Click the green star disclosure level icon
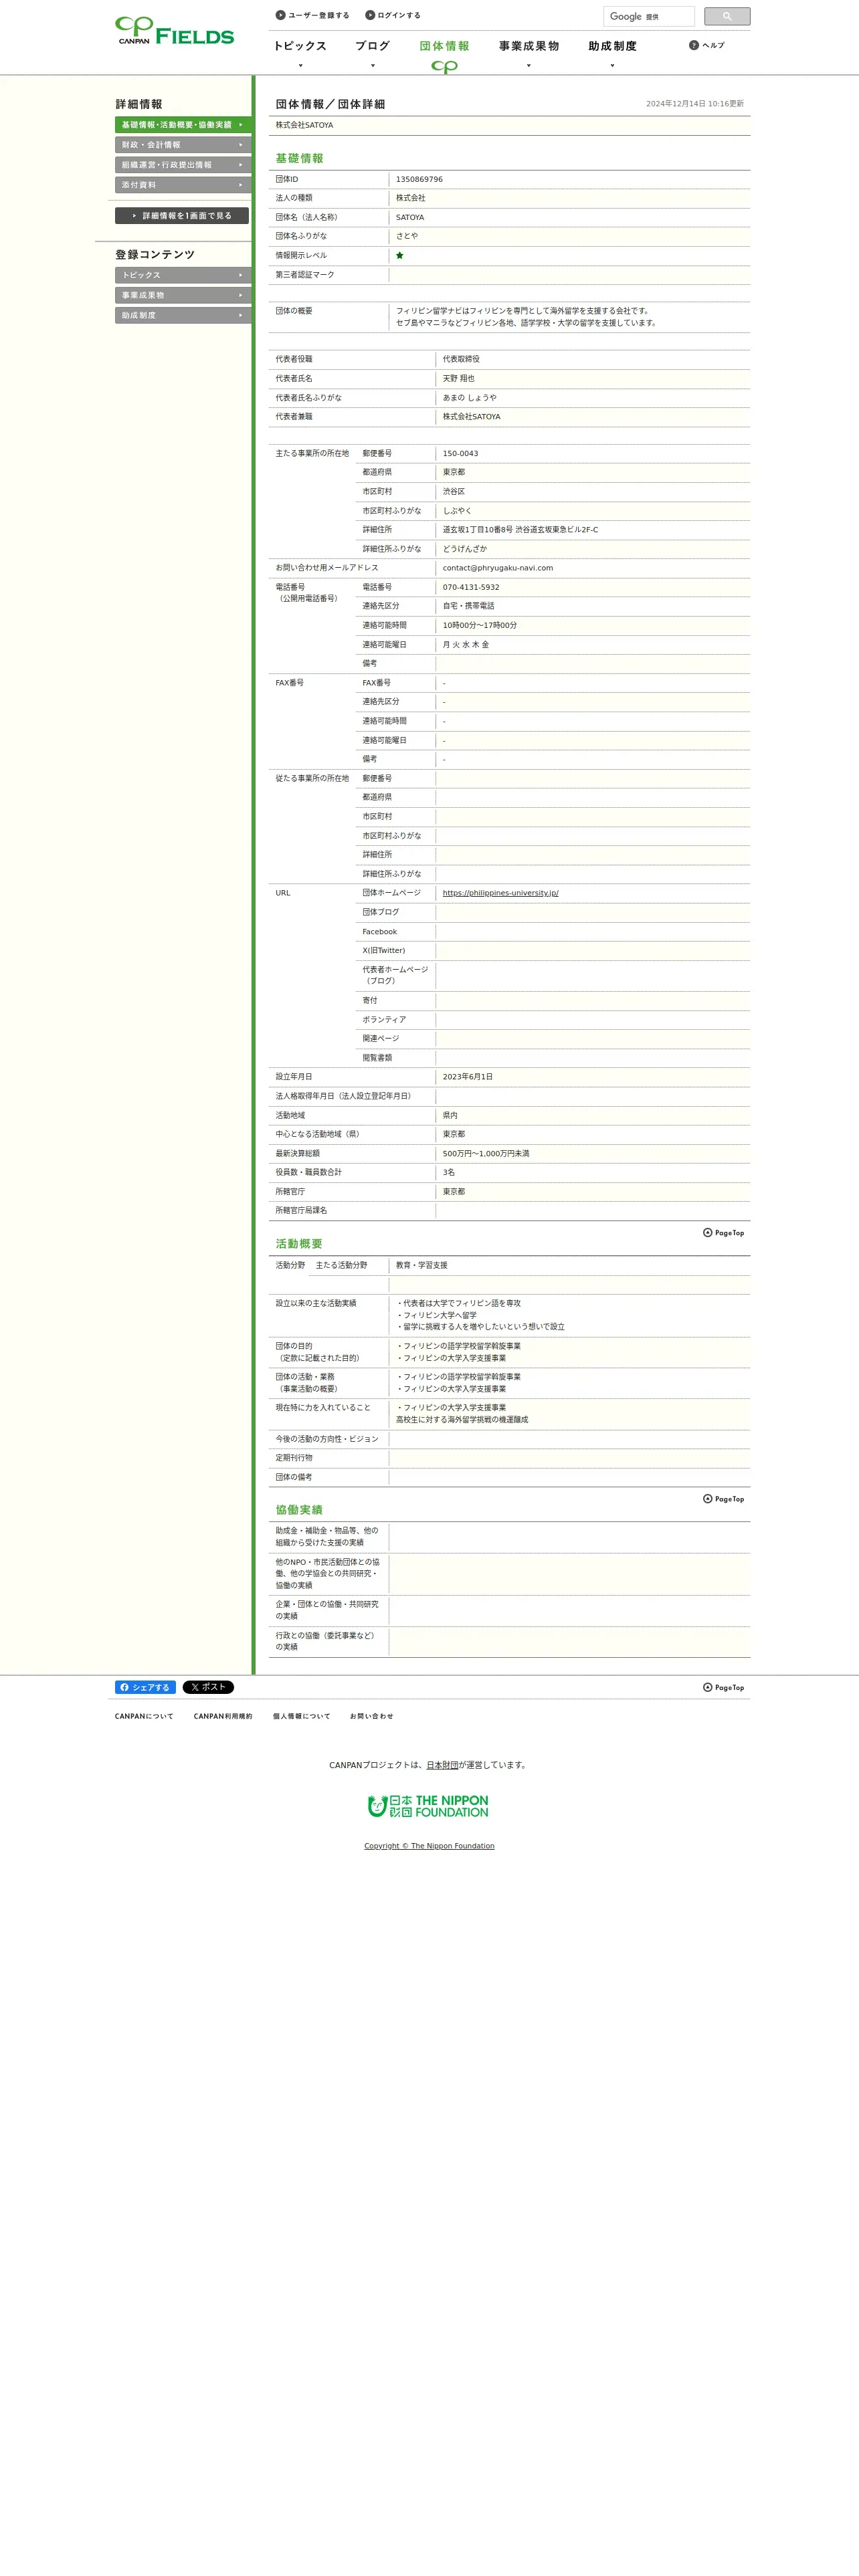859x2576 pixels. click(x=400, y=255)
